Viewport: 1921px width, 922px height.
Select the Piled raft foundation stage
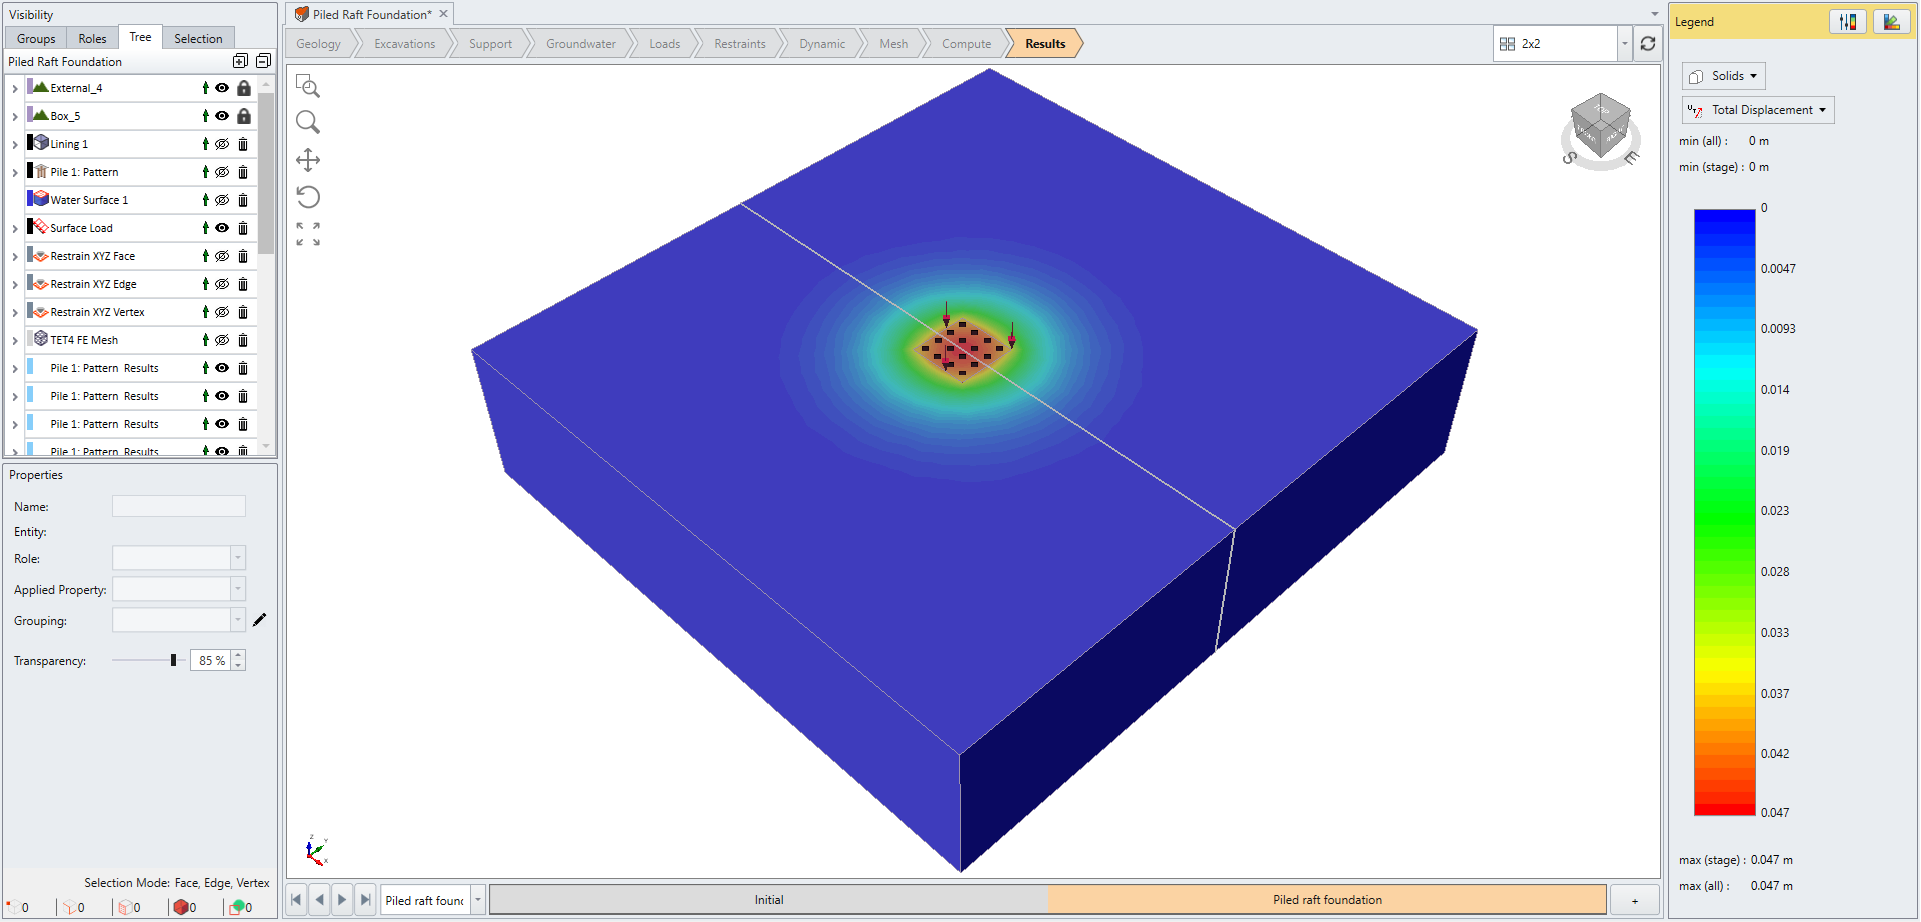(x=1327, y=900)
